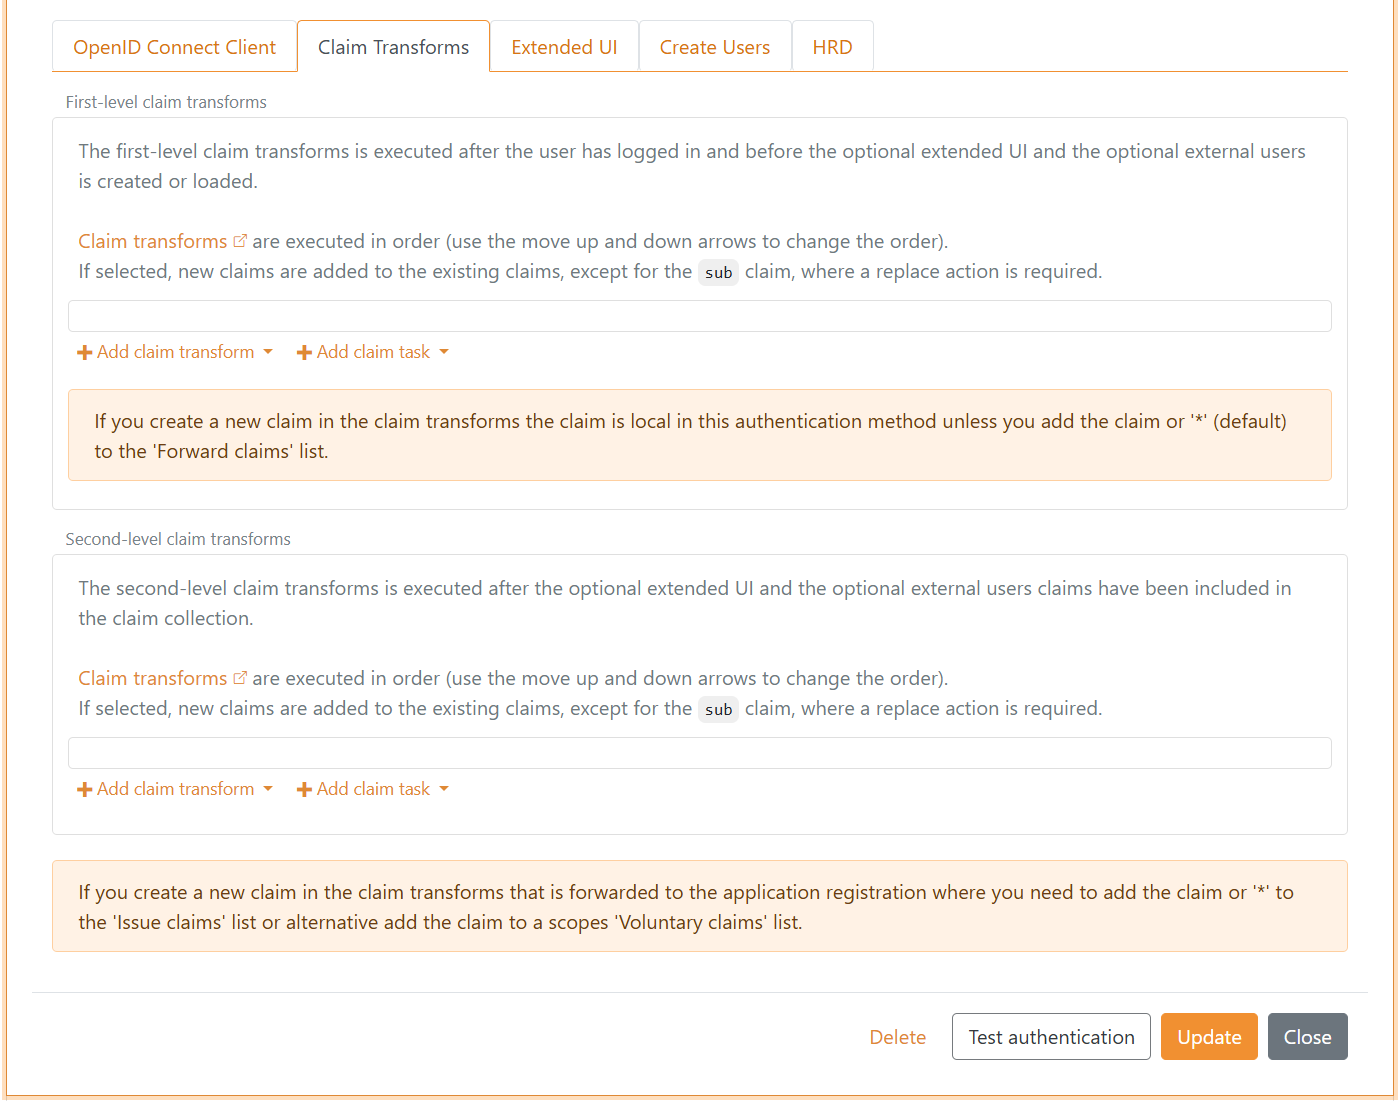The width and height of the screenshot is (1398, 1101).
Task: Switch to the Create Users tab
Action: click(x=714, y=46)
